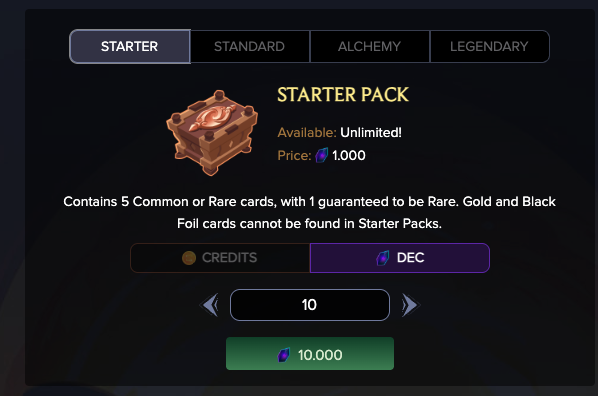Switch to the STANDARD packs tab
This screenshot has height=396, width=598.
250,47
